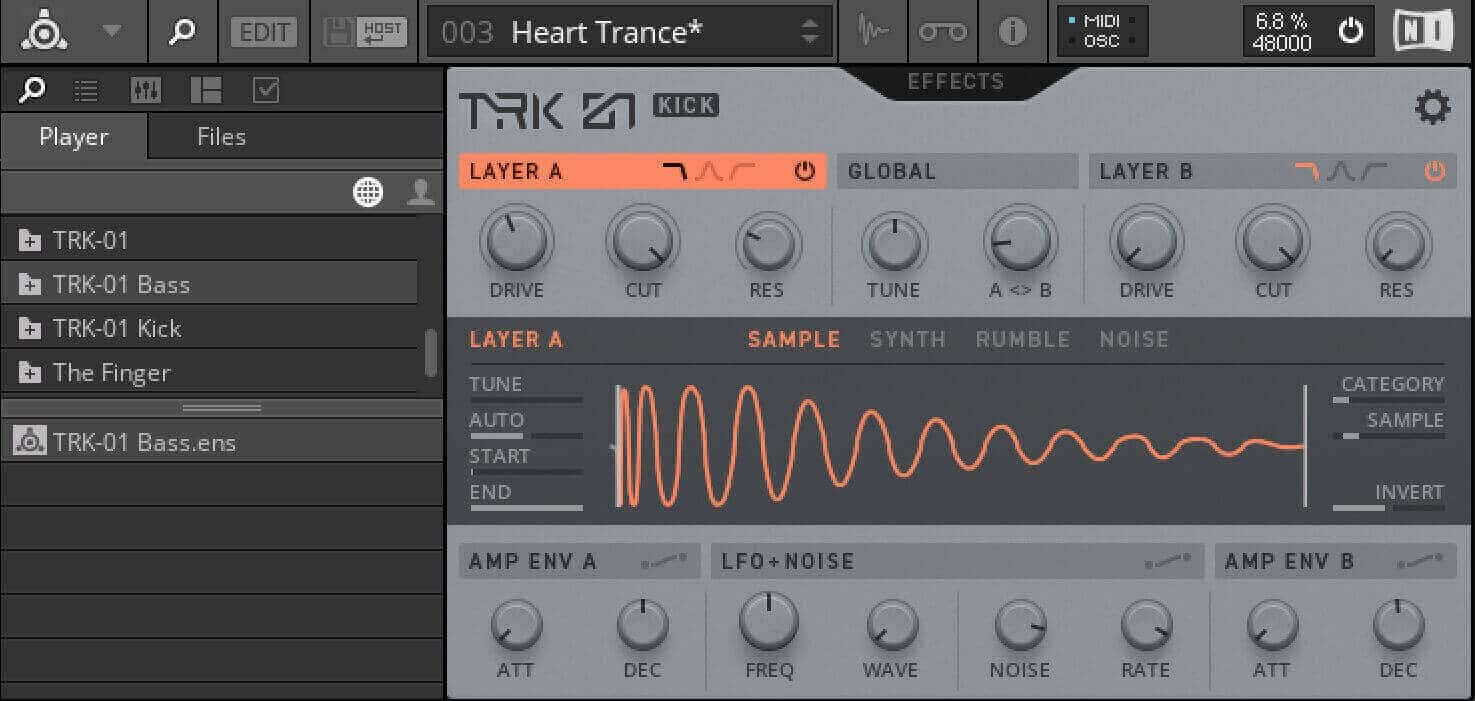The height and width of the screenshot is (701, 1475).
Task: Open the mixer faders panel icon
Action: (x=146, y=91)
